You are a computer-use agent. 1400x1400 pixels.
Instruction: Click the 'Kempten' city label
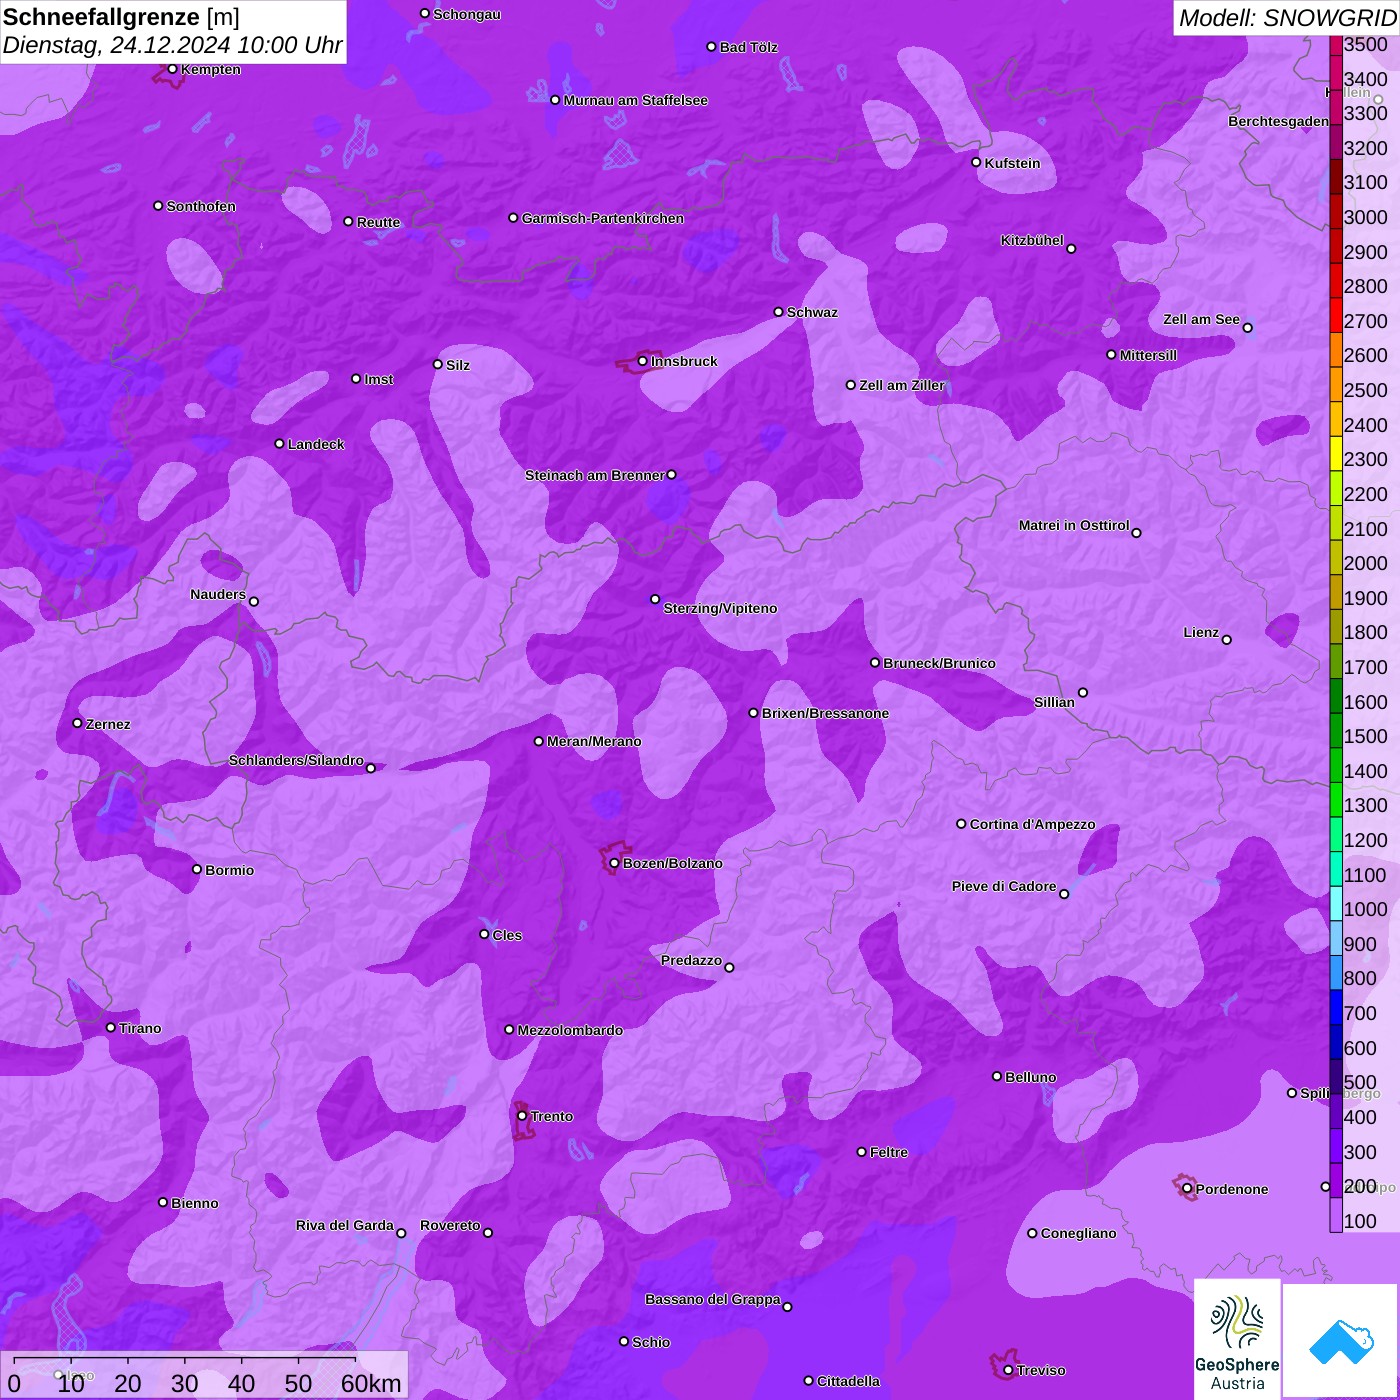211,69
